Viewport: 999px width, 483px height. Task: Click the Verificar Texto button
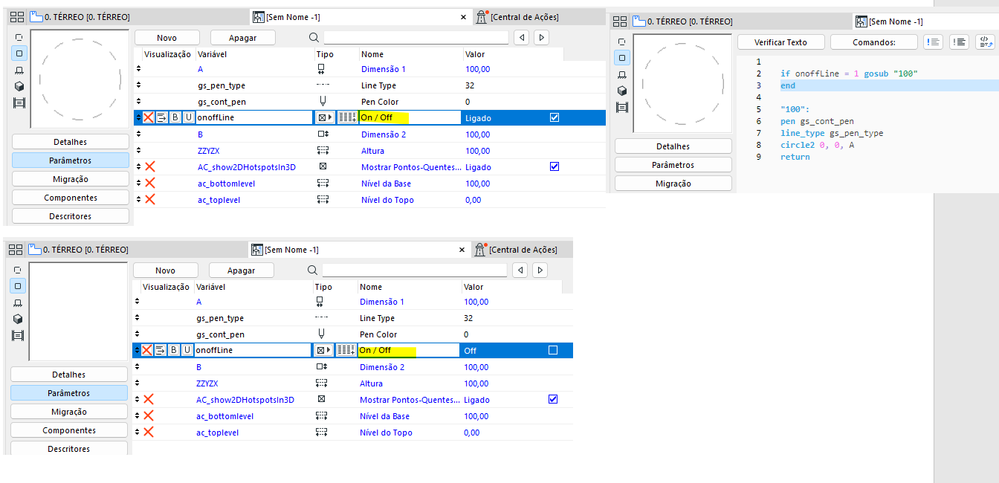pos(780,42)
